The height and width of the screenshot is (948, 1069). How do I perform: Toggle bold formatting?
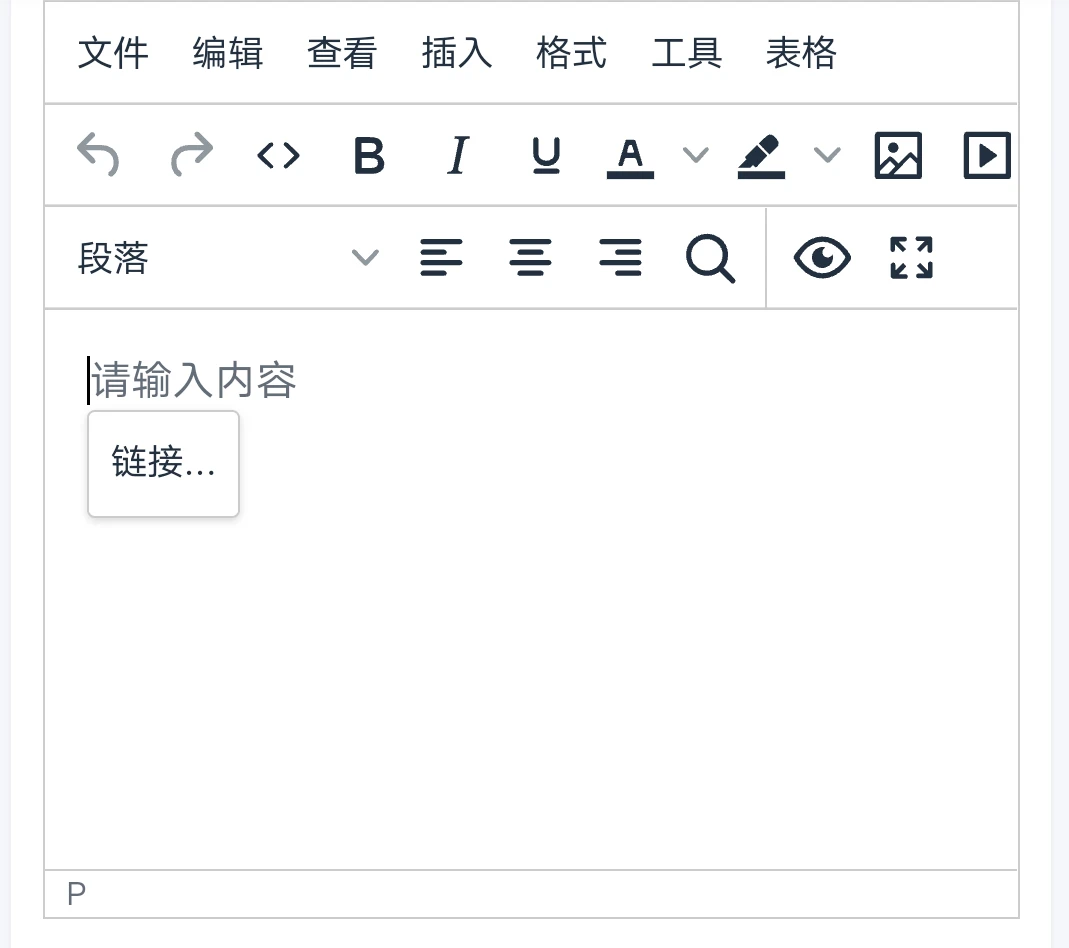pos(369,155)
